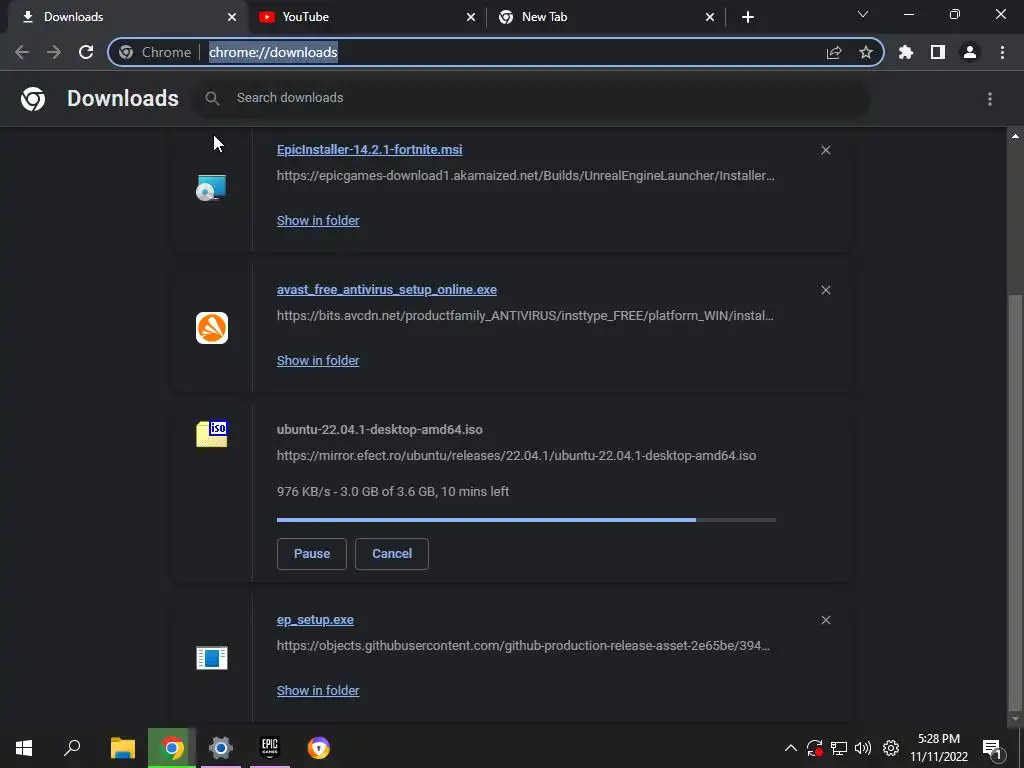The image size is (1024, 768).
Task: Click the share page icon in the address bar
Action: pyautogui.click(x=834, y=52)
